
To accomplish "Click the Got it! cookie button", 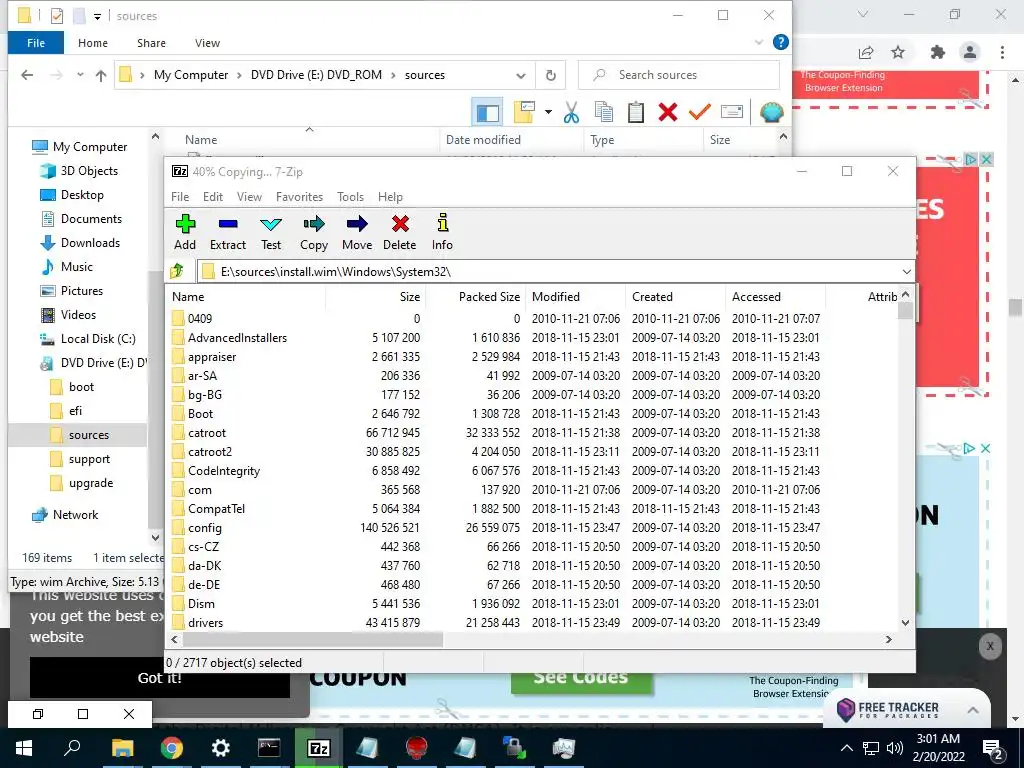I will point(160,678).
